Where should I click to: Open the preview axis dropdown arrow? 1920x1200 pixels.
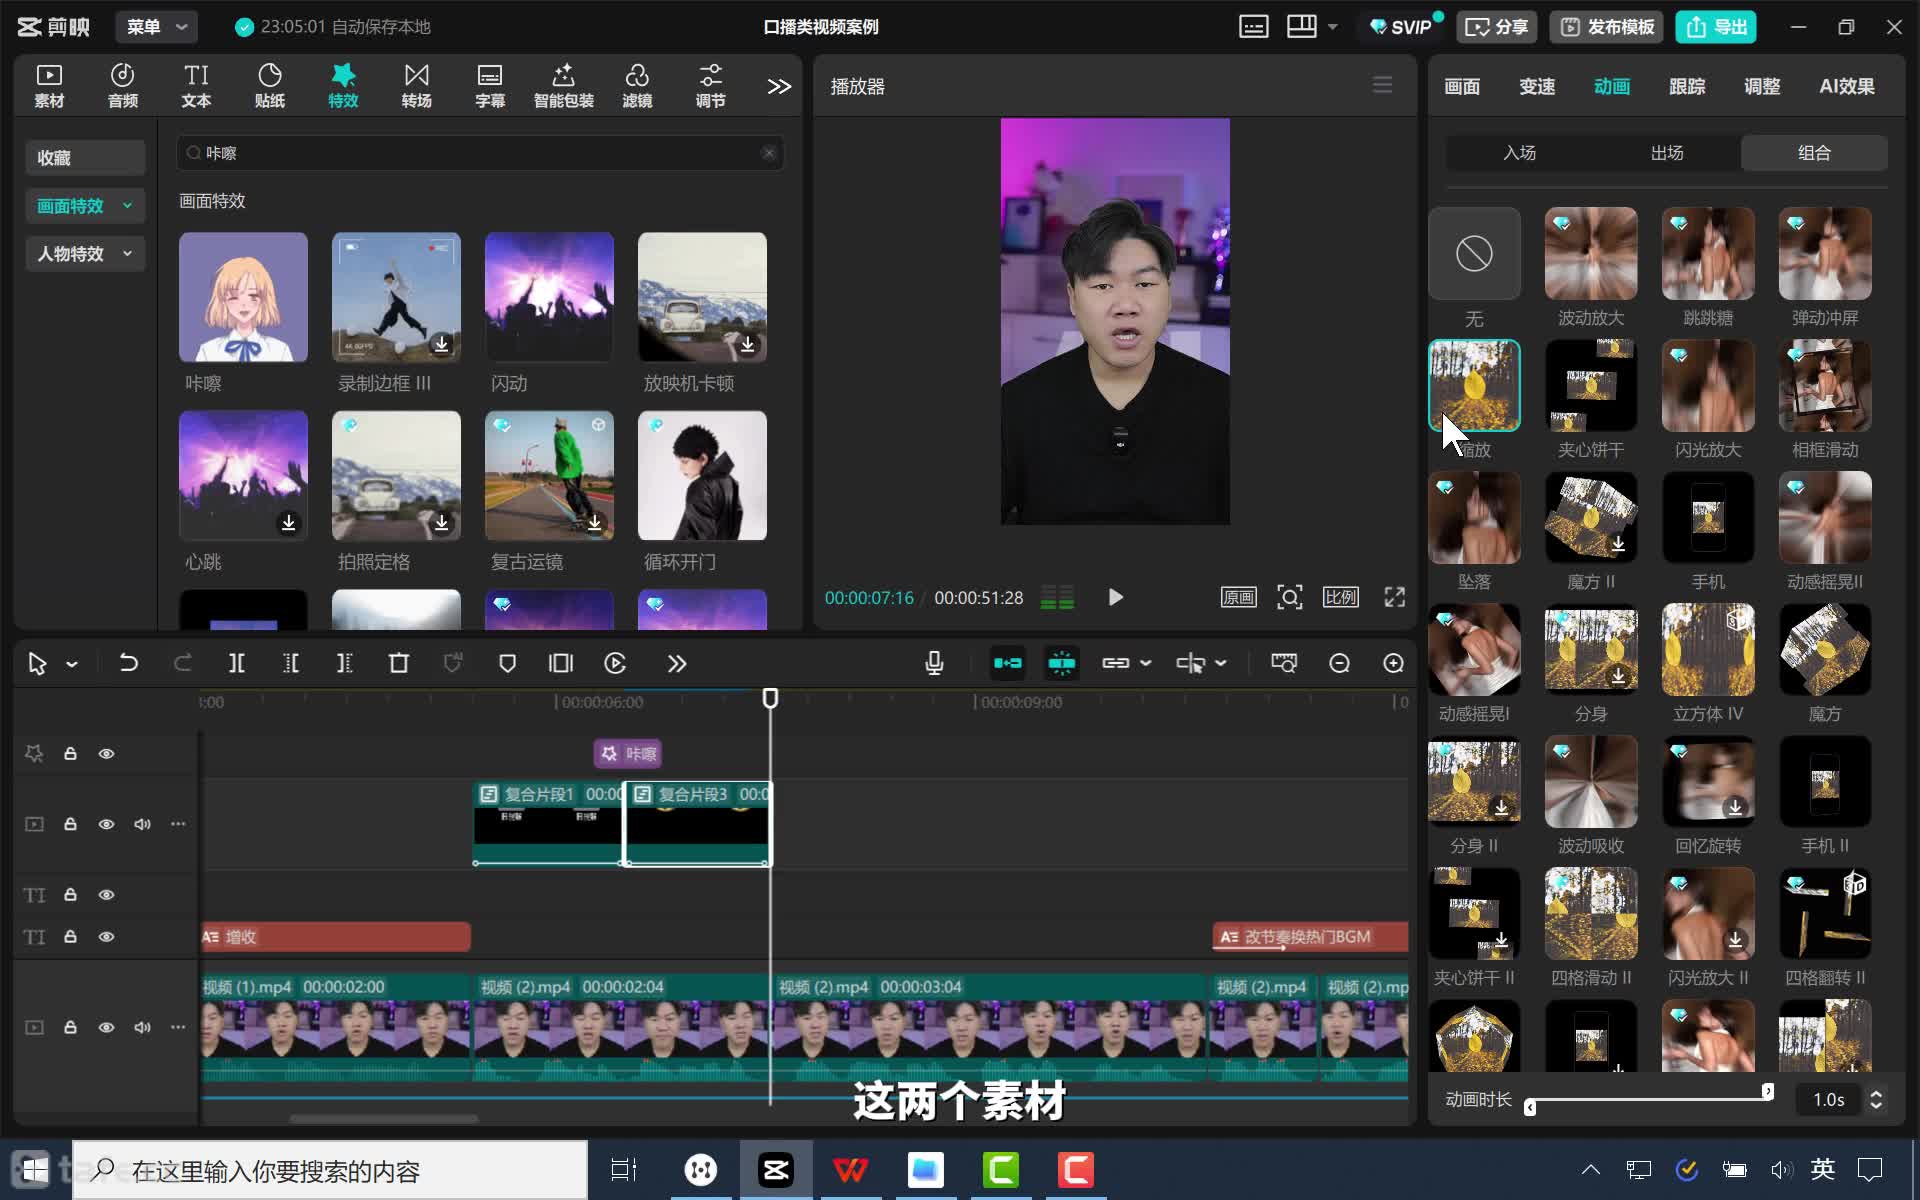tap(1221, 663)
